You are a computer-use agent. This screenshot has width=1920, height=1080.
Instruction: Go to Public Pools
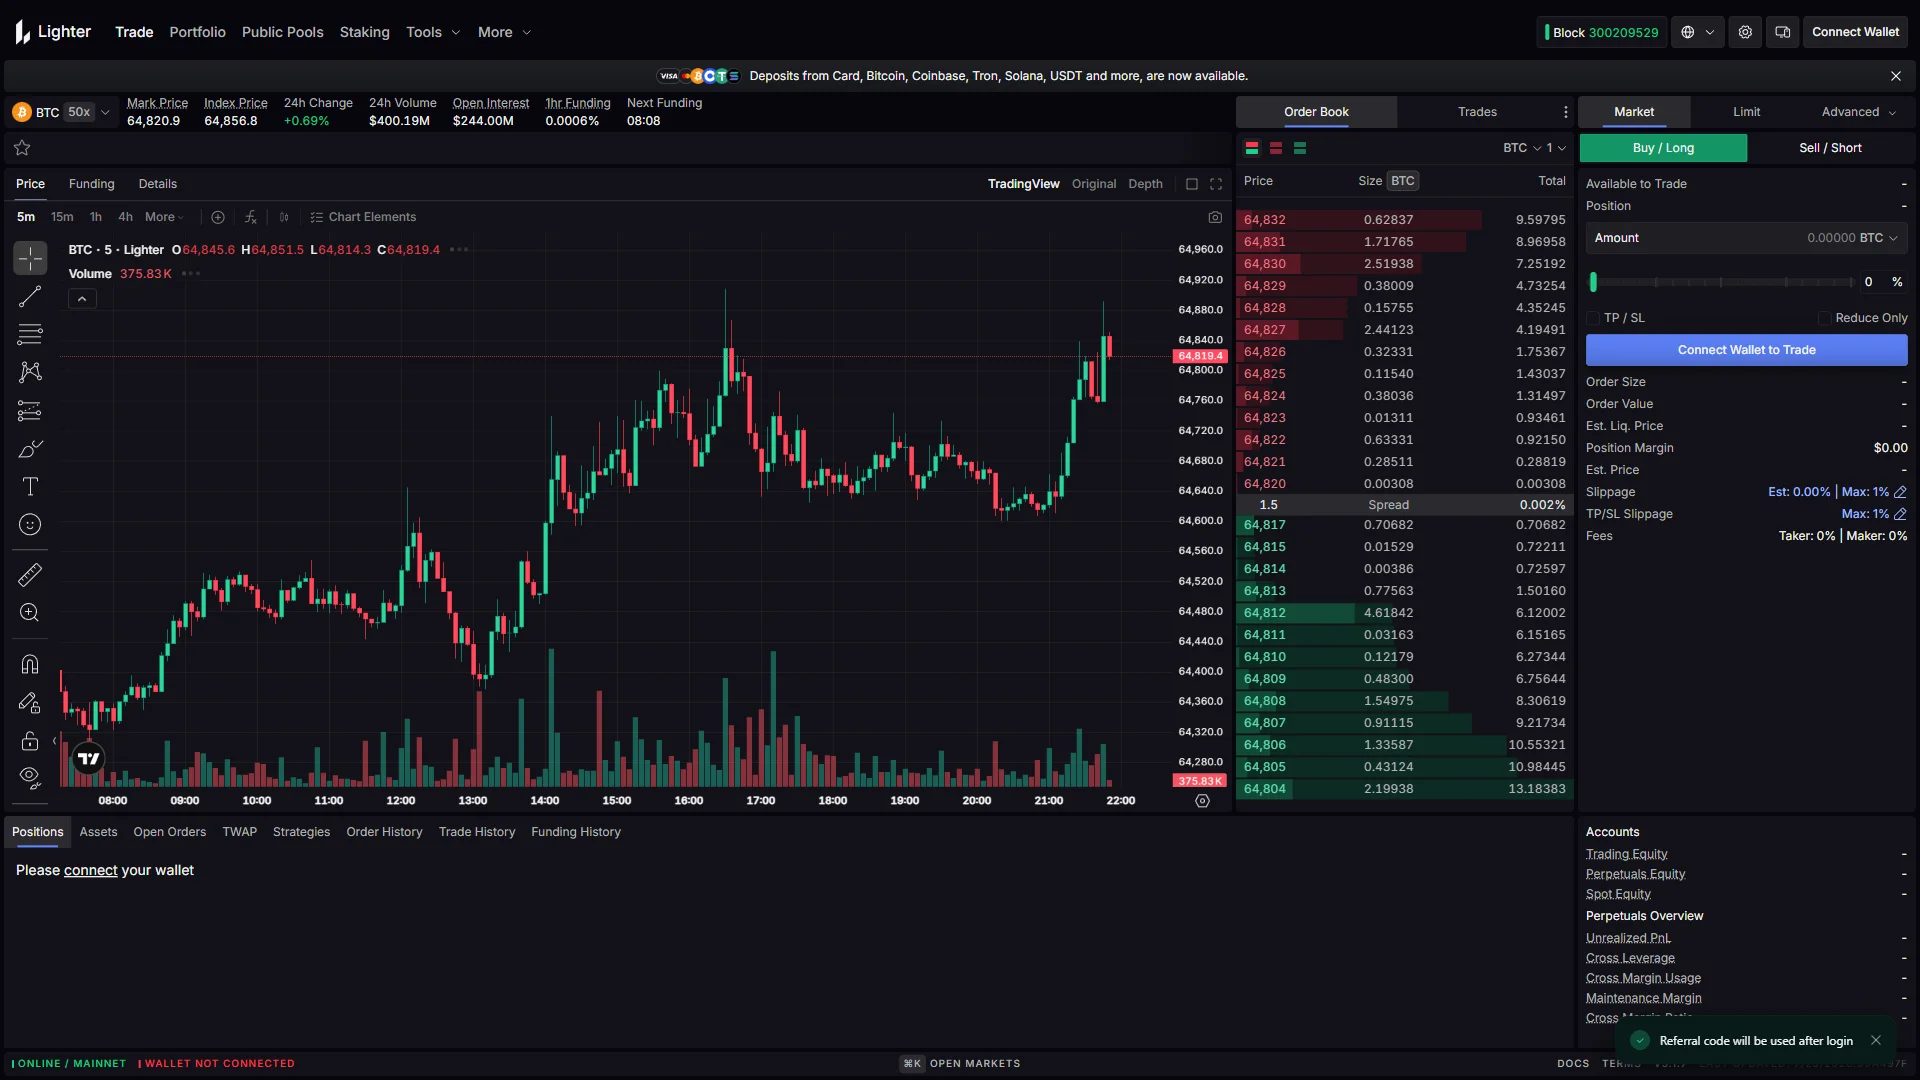click(282, 32)
